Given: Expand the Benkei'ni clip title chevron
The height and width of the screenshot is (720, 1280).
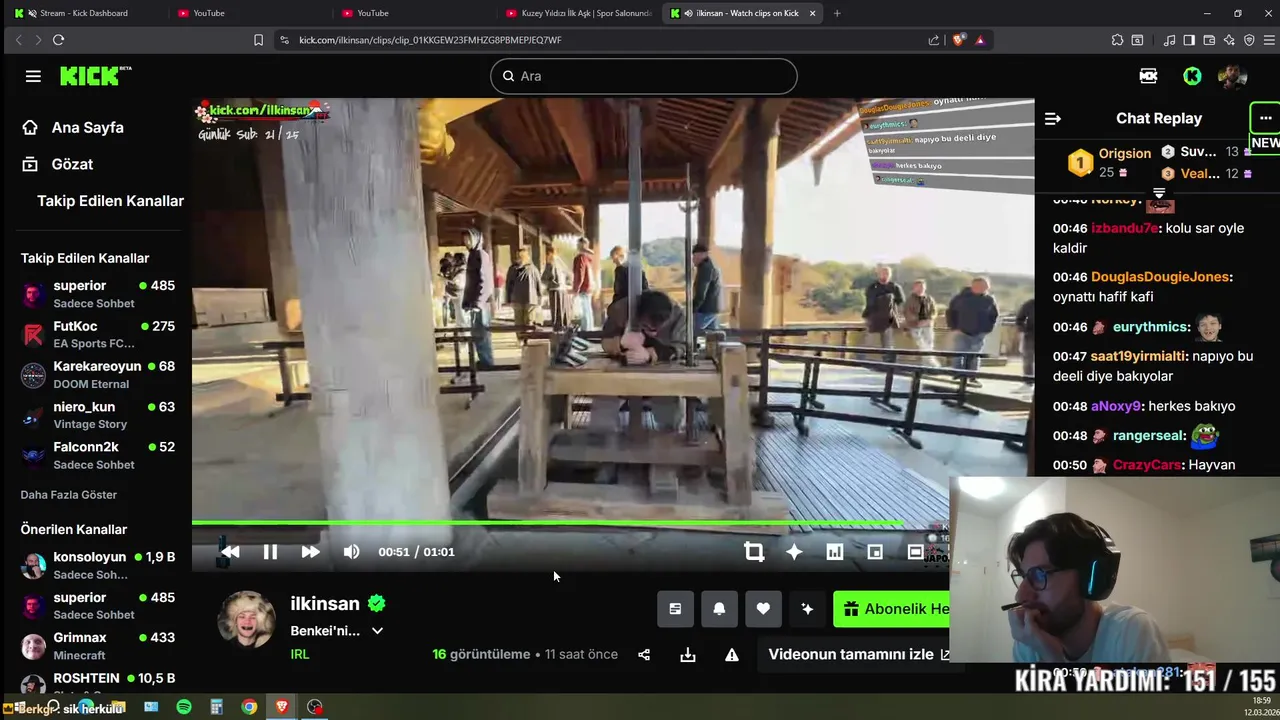Looking at the screenshot, I should tap(377, 631).
